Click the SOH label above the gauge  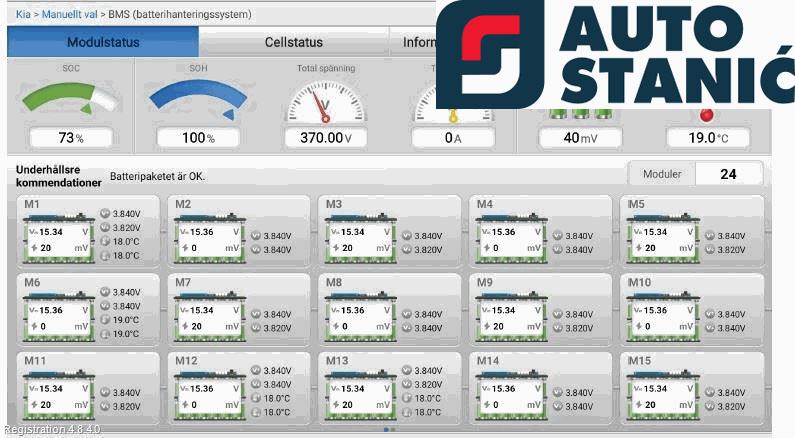(198, 68)
